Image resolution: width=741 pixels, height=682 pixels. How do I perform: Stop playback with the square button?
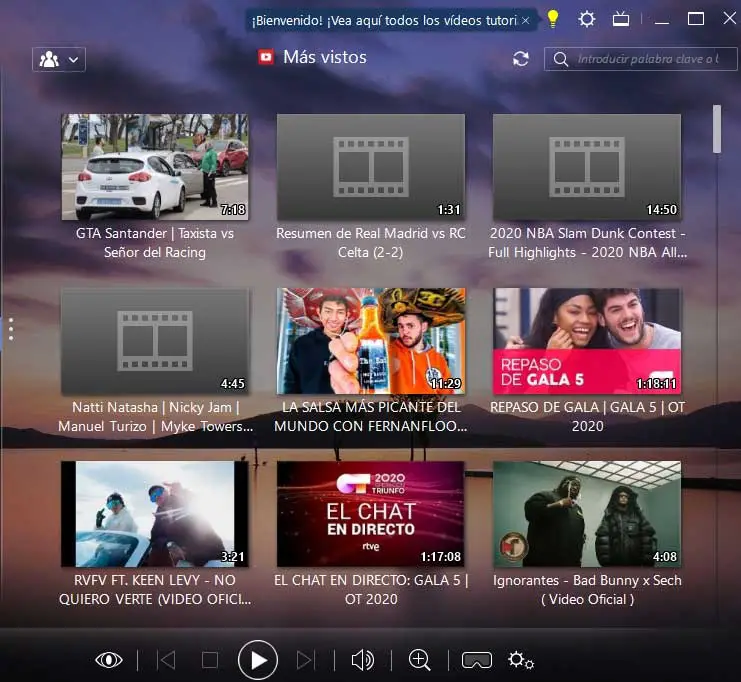(210, 660)
